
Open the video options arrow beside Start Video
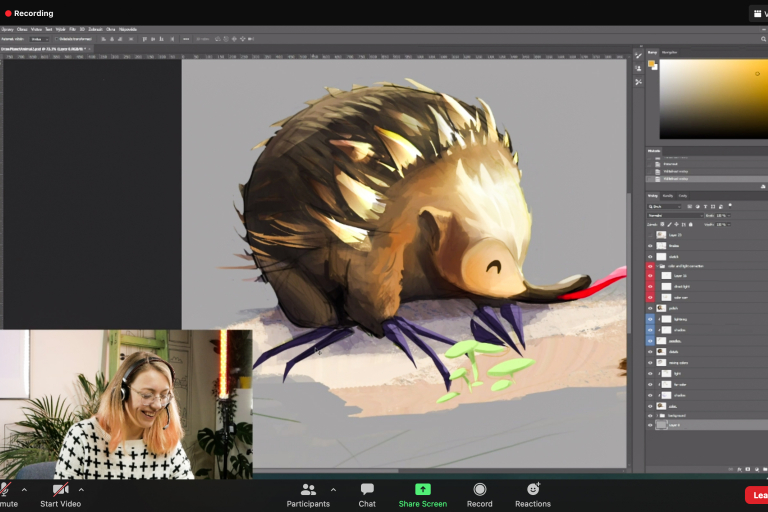point(81,490)
